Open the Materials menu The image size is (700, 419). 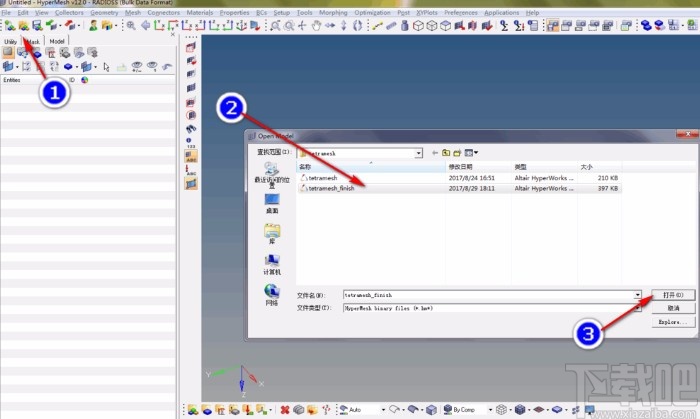(x=200, y=12)
